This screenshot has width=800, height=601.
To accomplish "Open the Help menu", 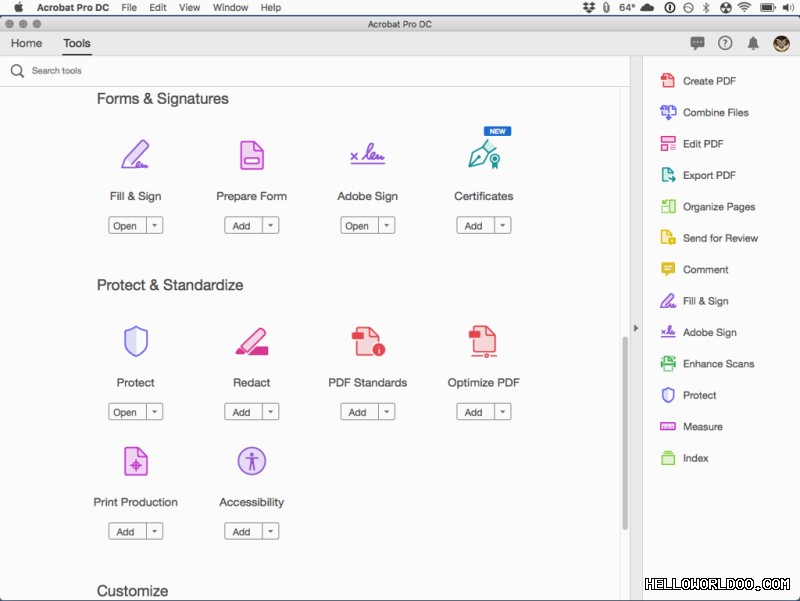I will click(270, 8).
